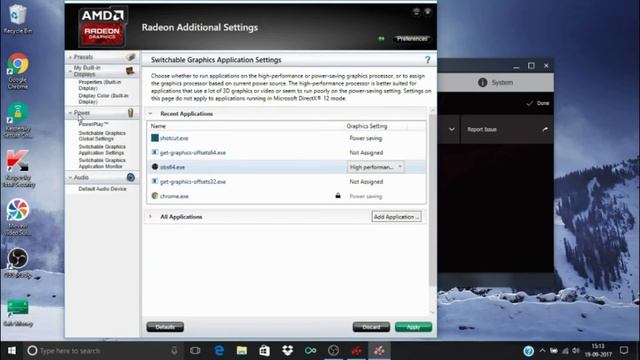Open Recycle Bin desktop icon
The image size is (640, 360).
(x=17, y=19)
